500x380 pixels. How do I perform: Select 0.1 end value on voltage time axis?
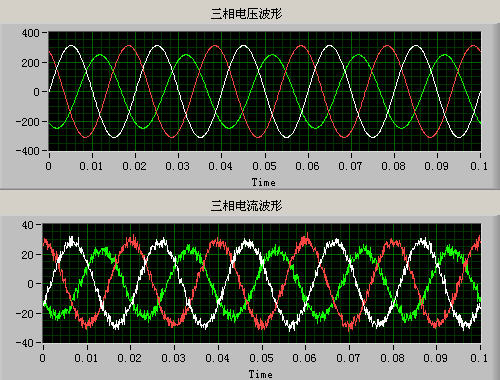(x=479, y=166)
